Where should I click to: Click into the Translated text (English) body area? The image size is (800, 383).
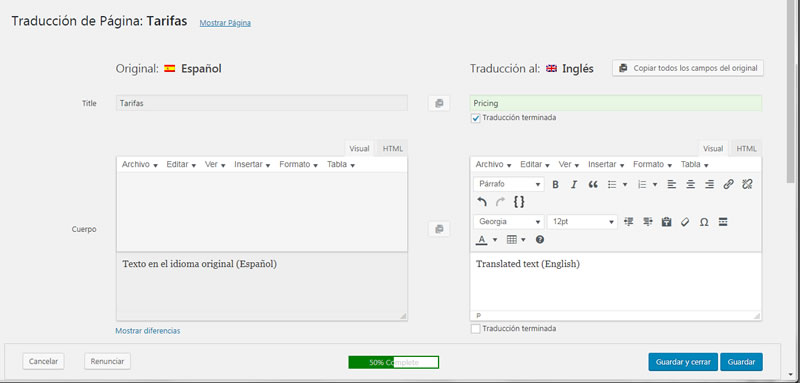click(x=616, y=282)
